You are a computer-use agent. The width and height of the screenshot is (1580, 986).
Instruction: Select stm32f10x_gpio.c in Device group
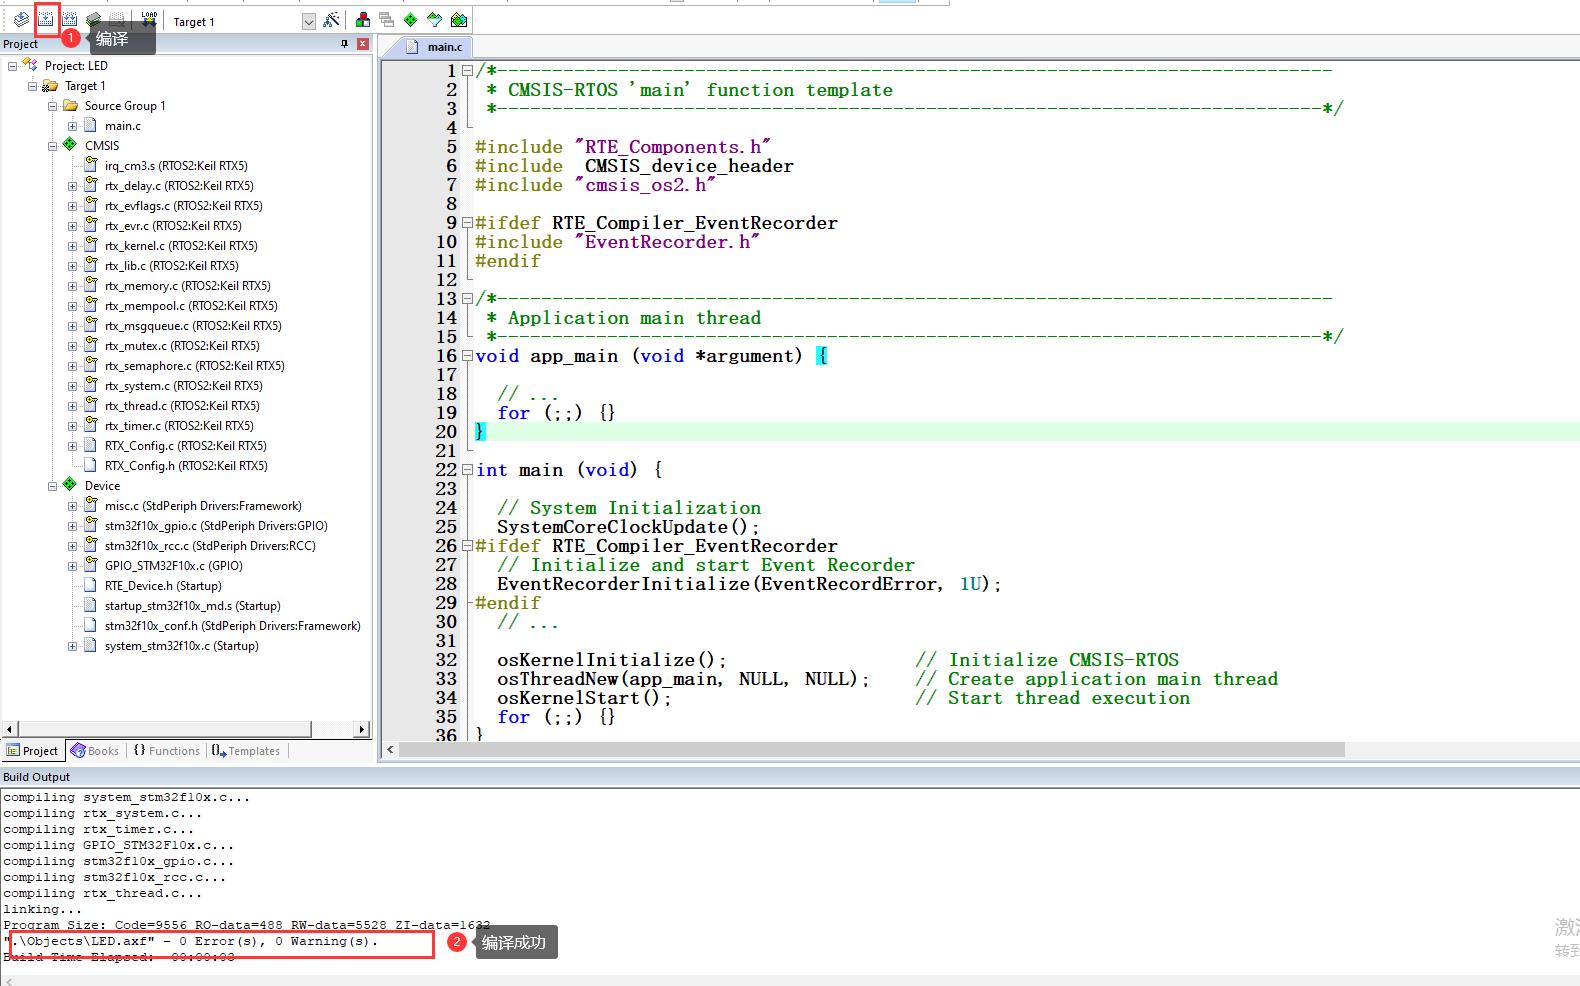[216, 526]
